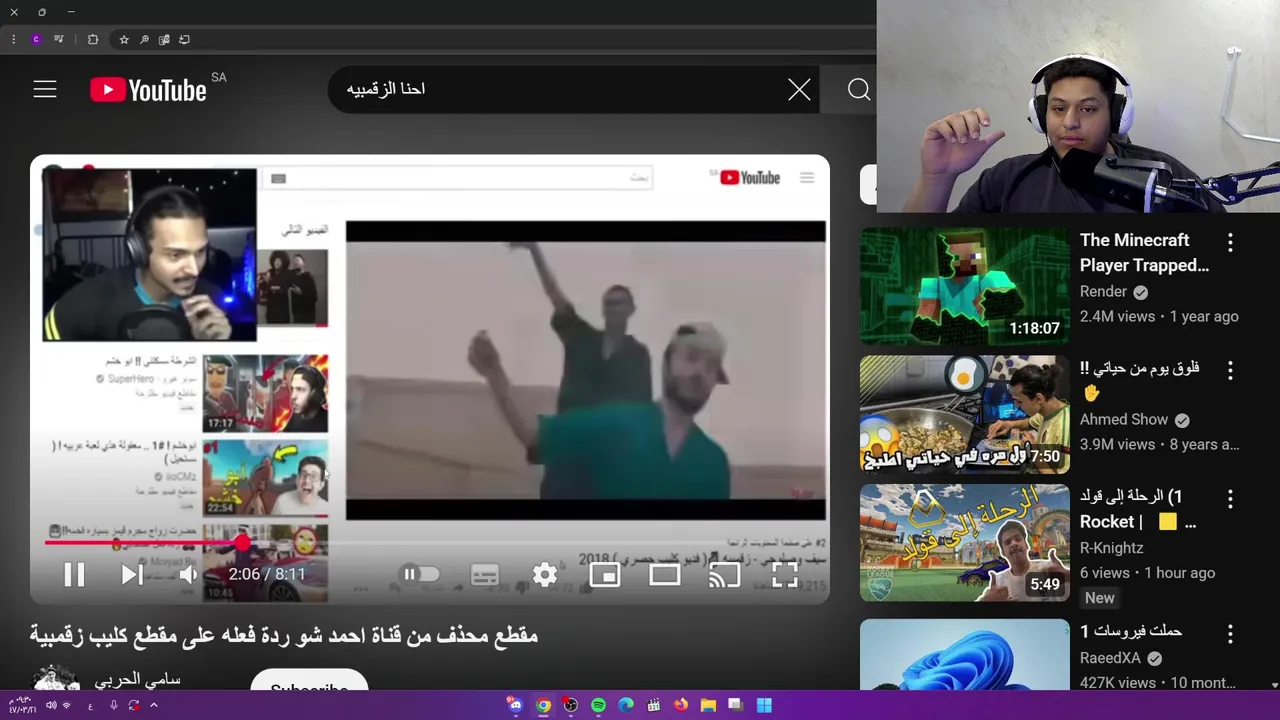Open the YouTube guide hamburger menu

[45, 90]
